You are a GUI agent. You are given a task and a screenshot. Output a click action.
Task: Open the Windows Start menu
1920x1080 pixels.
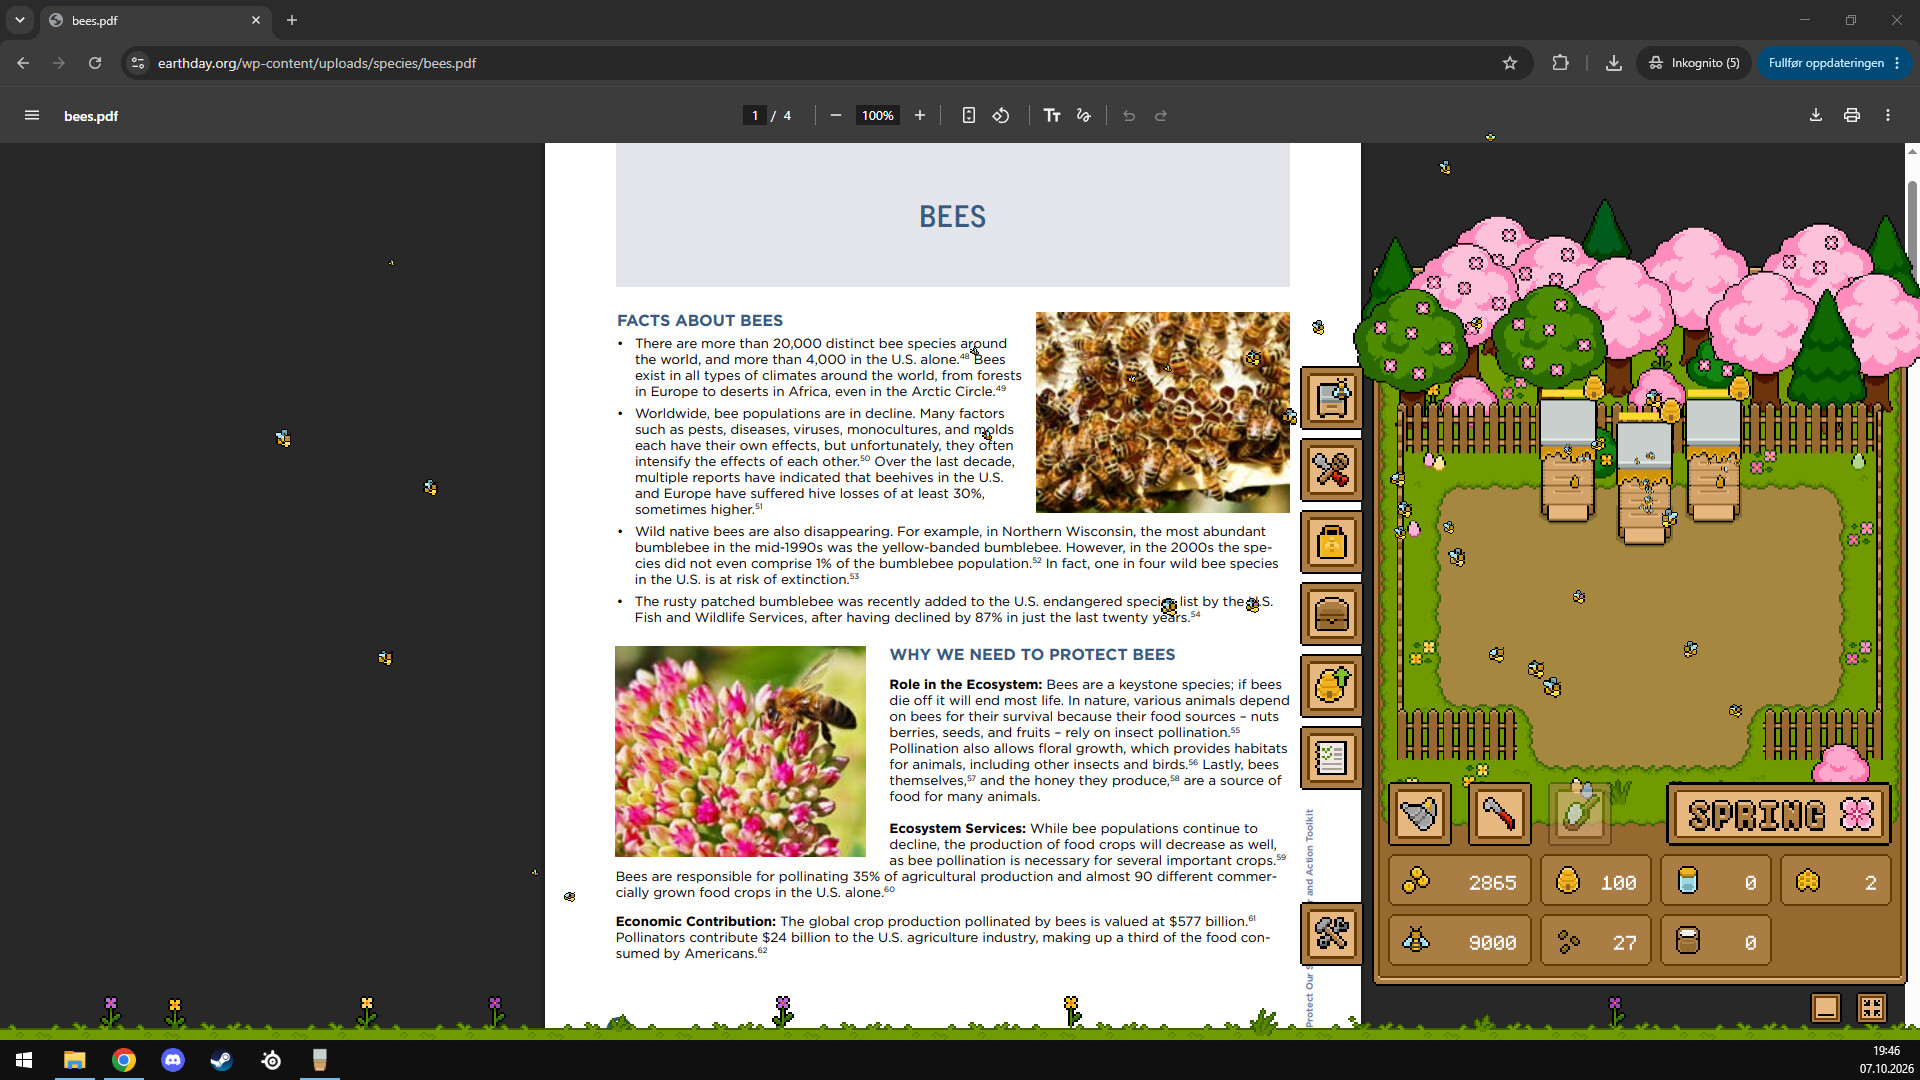click(24, 1060)
